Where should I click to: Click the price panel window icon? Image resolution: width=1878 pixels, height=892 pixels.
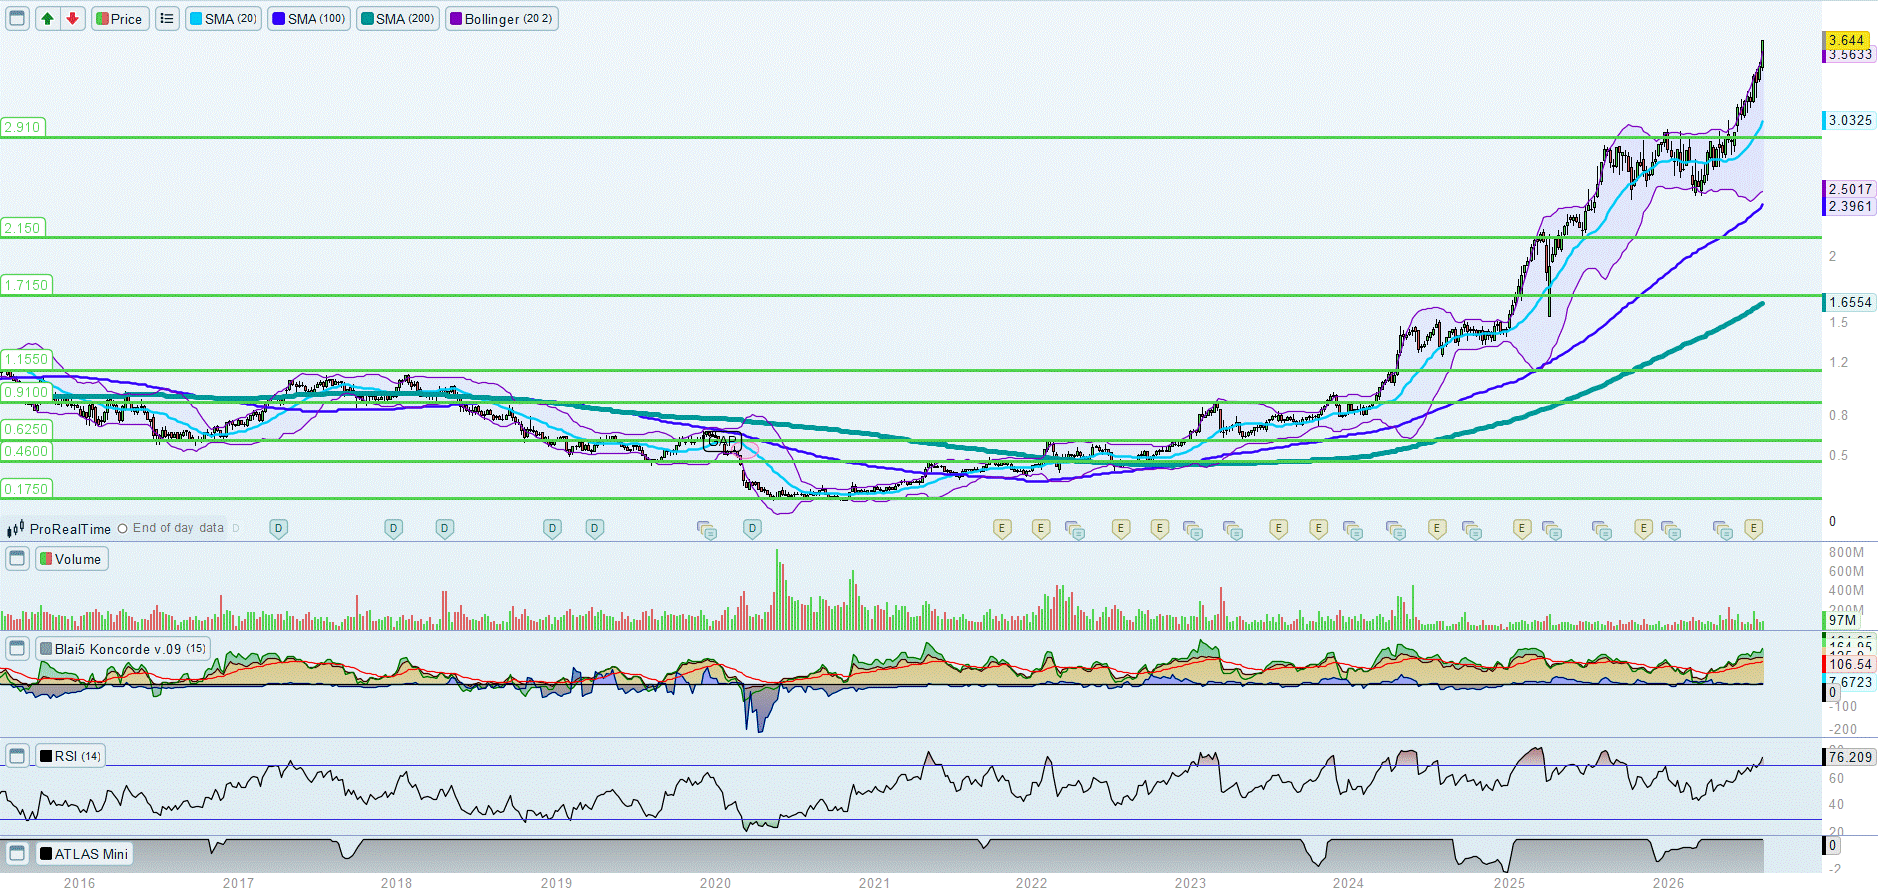pyautogui.click(x=17, y=18)
